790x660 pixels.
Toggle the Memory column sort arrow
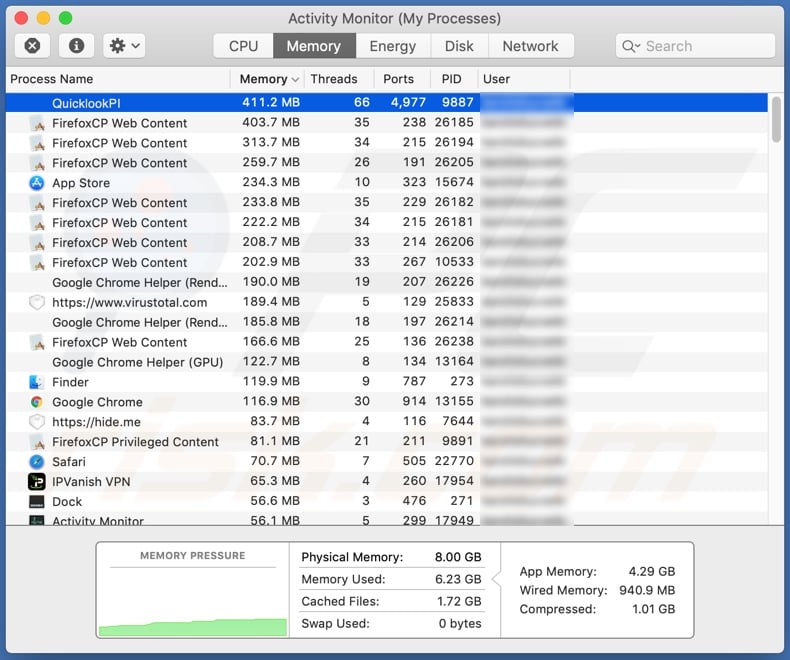[295, 80]
